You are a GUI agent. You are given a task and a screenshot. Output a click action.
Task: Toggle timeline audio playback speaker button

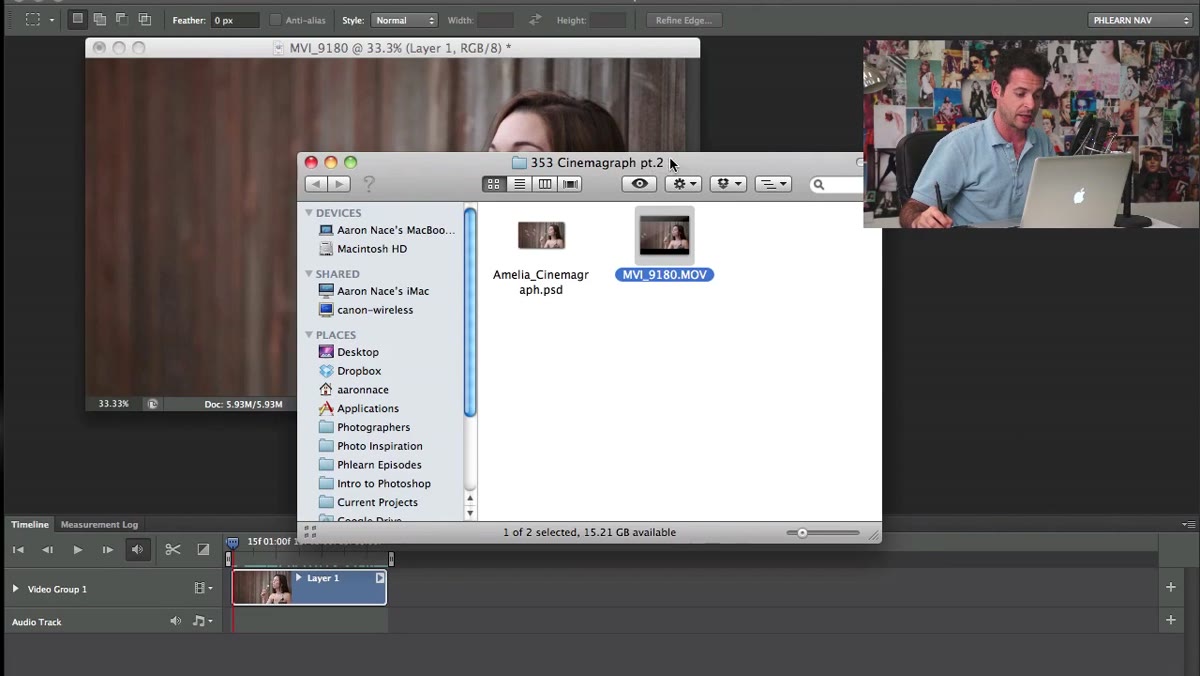tap(138, 549)
